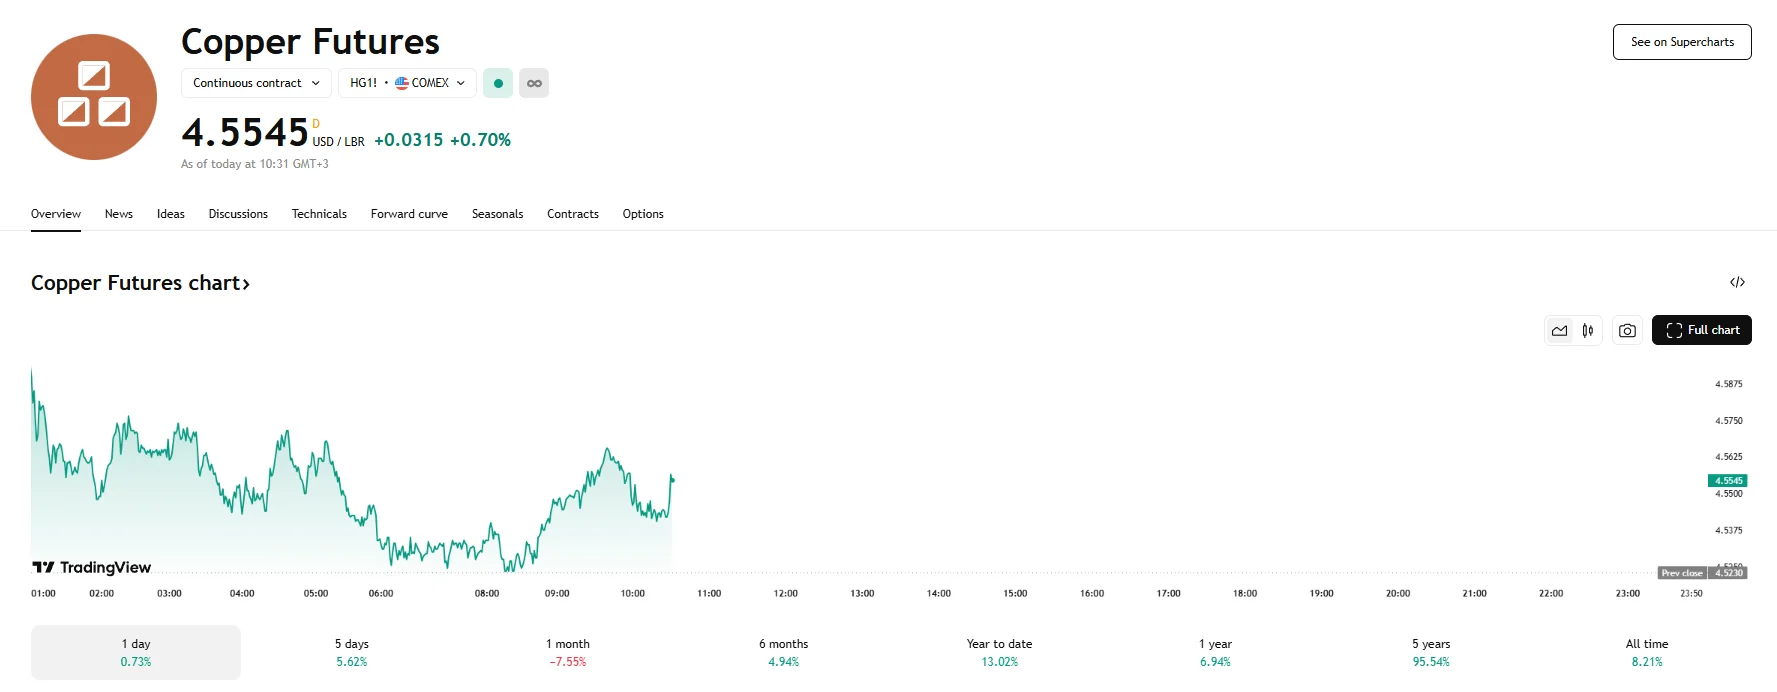Click the green market status dot
This screenshot has width=1777, height=692.
[498, 83]
